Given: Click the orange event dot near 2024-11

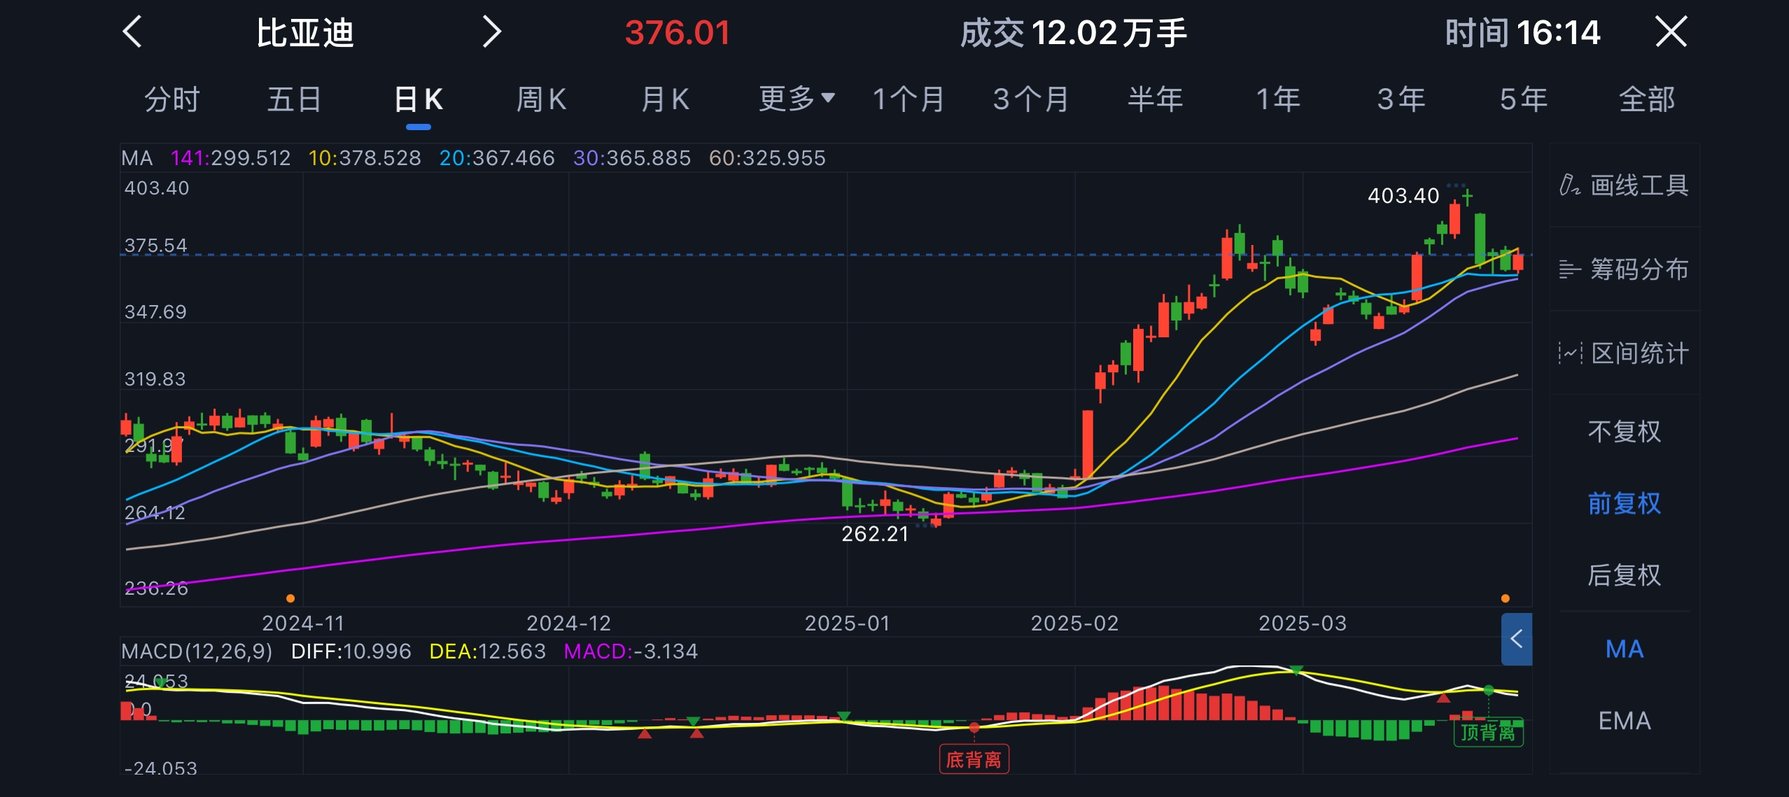Looking at the screenshot, I should coord(290,598).
